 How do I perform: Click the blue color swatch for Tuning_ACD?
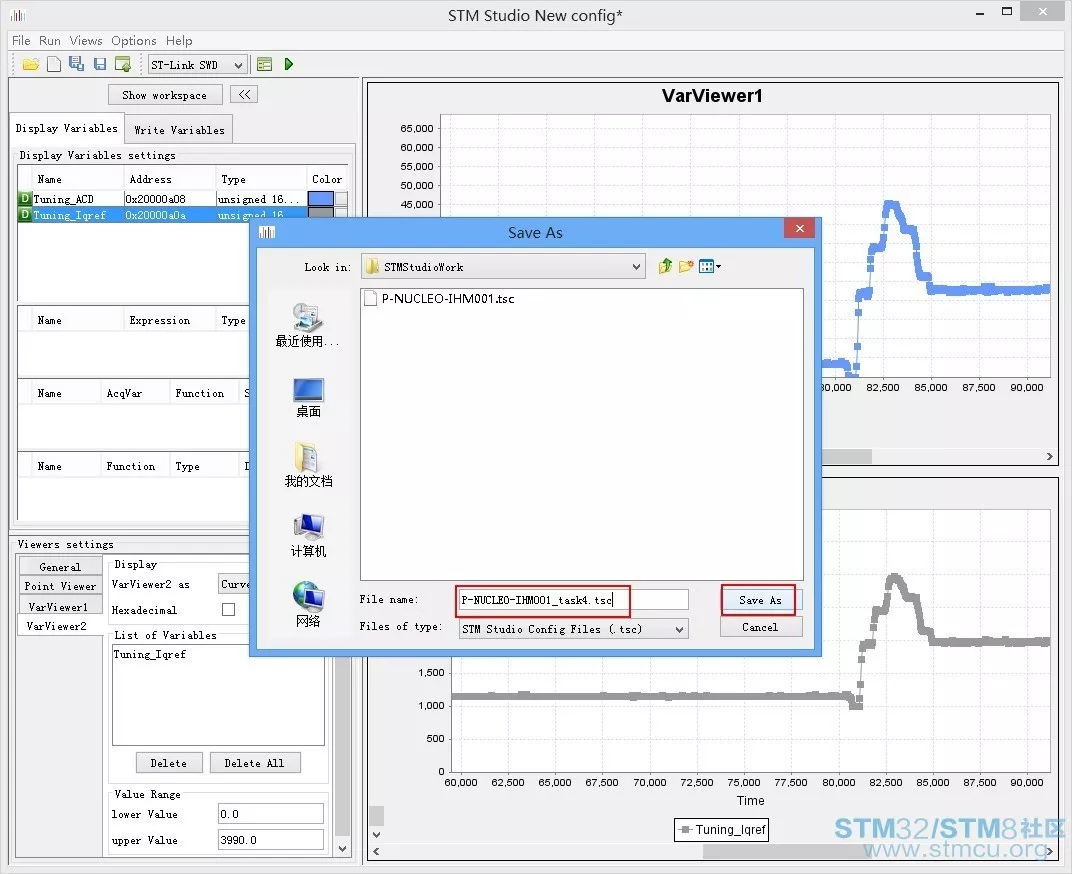pos(321,198)
